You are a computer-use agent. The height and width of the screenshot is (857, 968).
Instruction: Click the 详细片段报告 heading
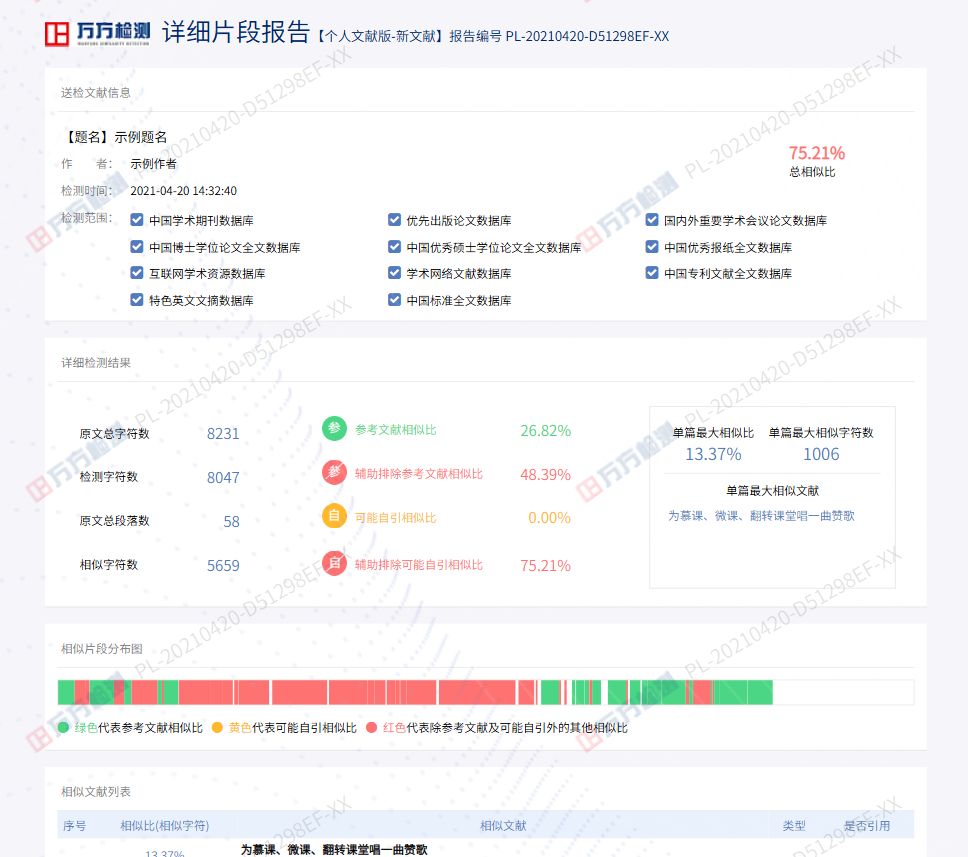236,32
